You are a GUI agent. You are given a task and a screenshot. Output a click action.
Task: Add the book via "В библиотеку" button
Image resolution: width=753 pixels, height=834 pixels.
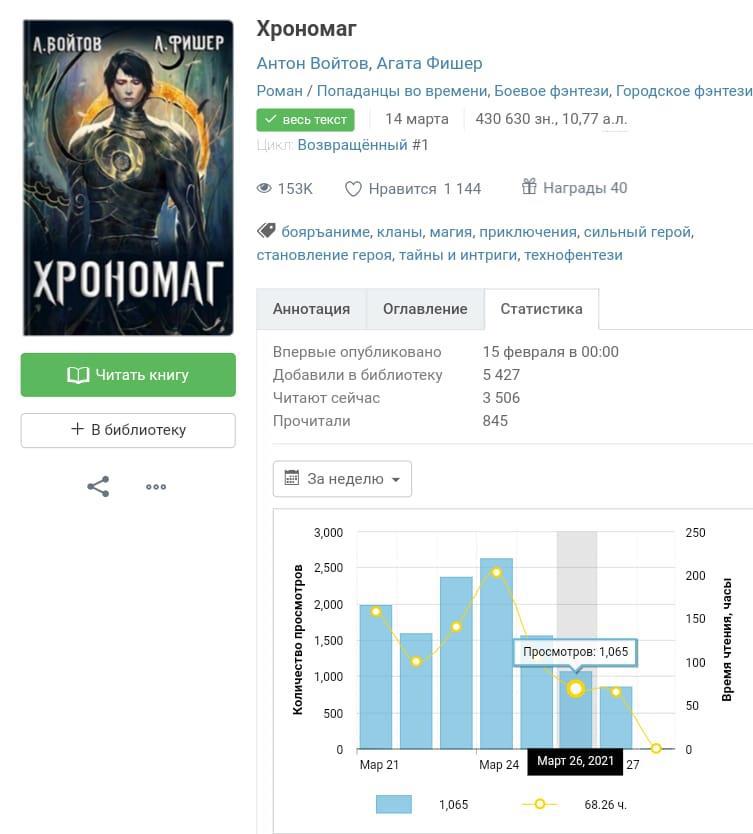[x=128, y=430]
